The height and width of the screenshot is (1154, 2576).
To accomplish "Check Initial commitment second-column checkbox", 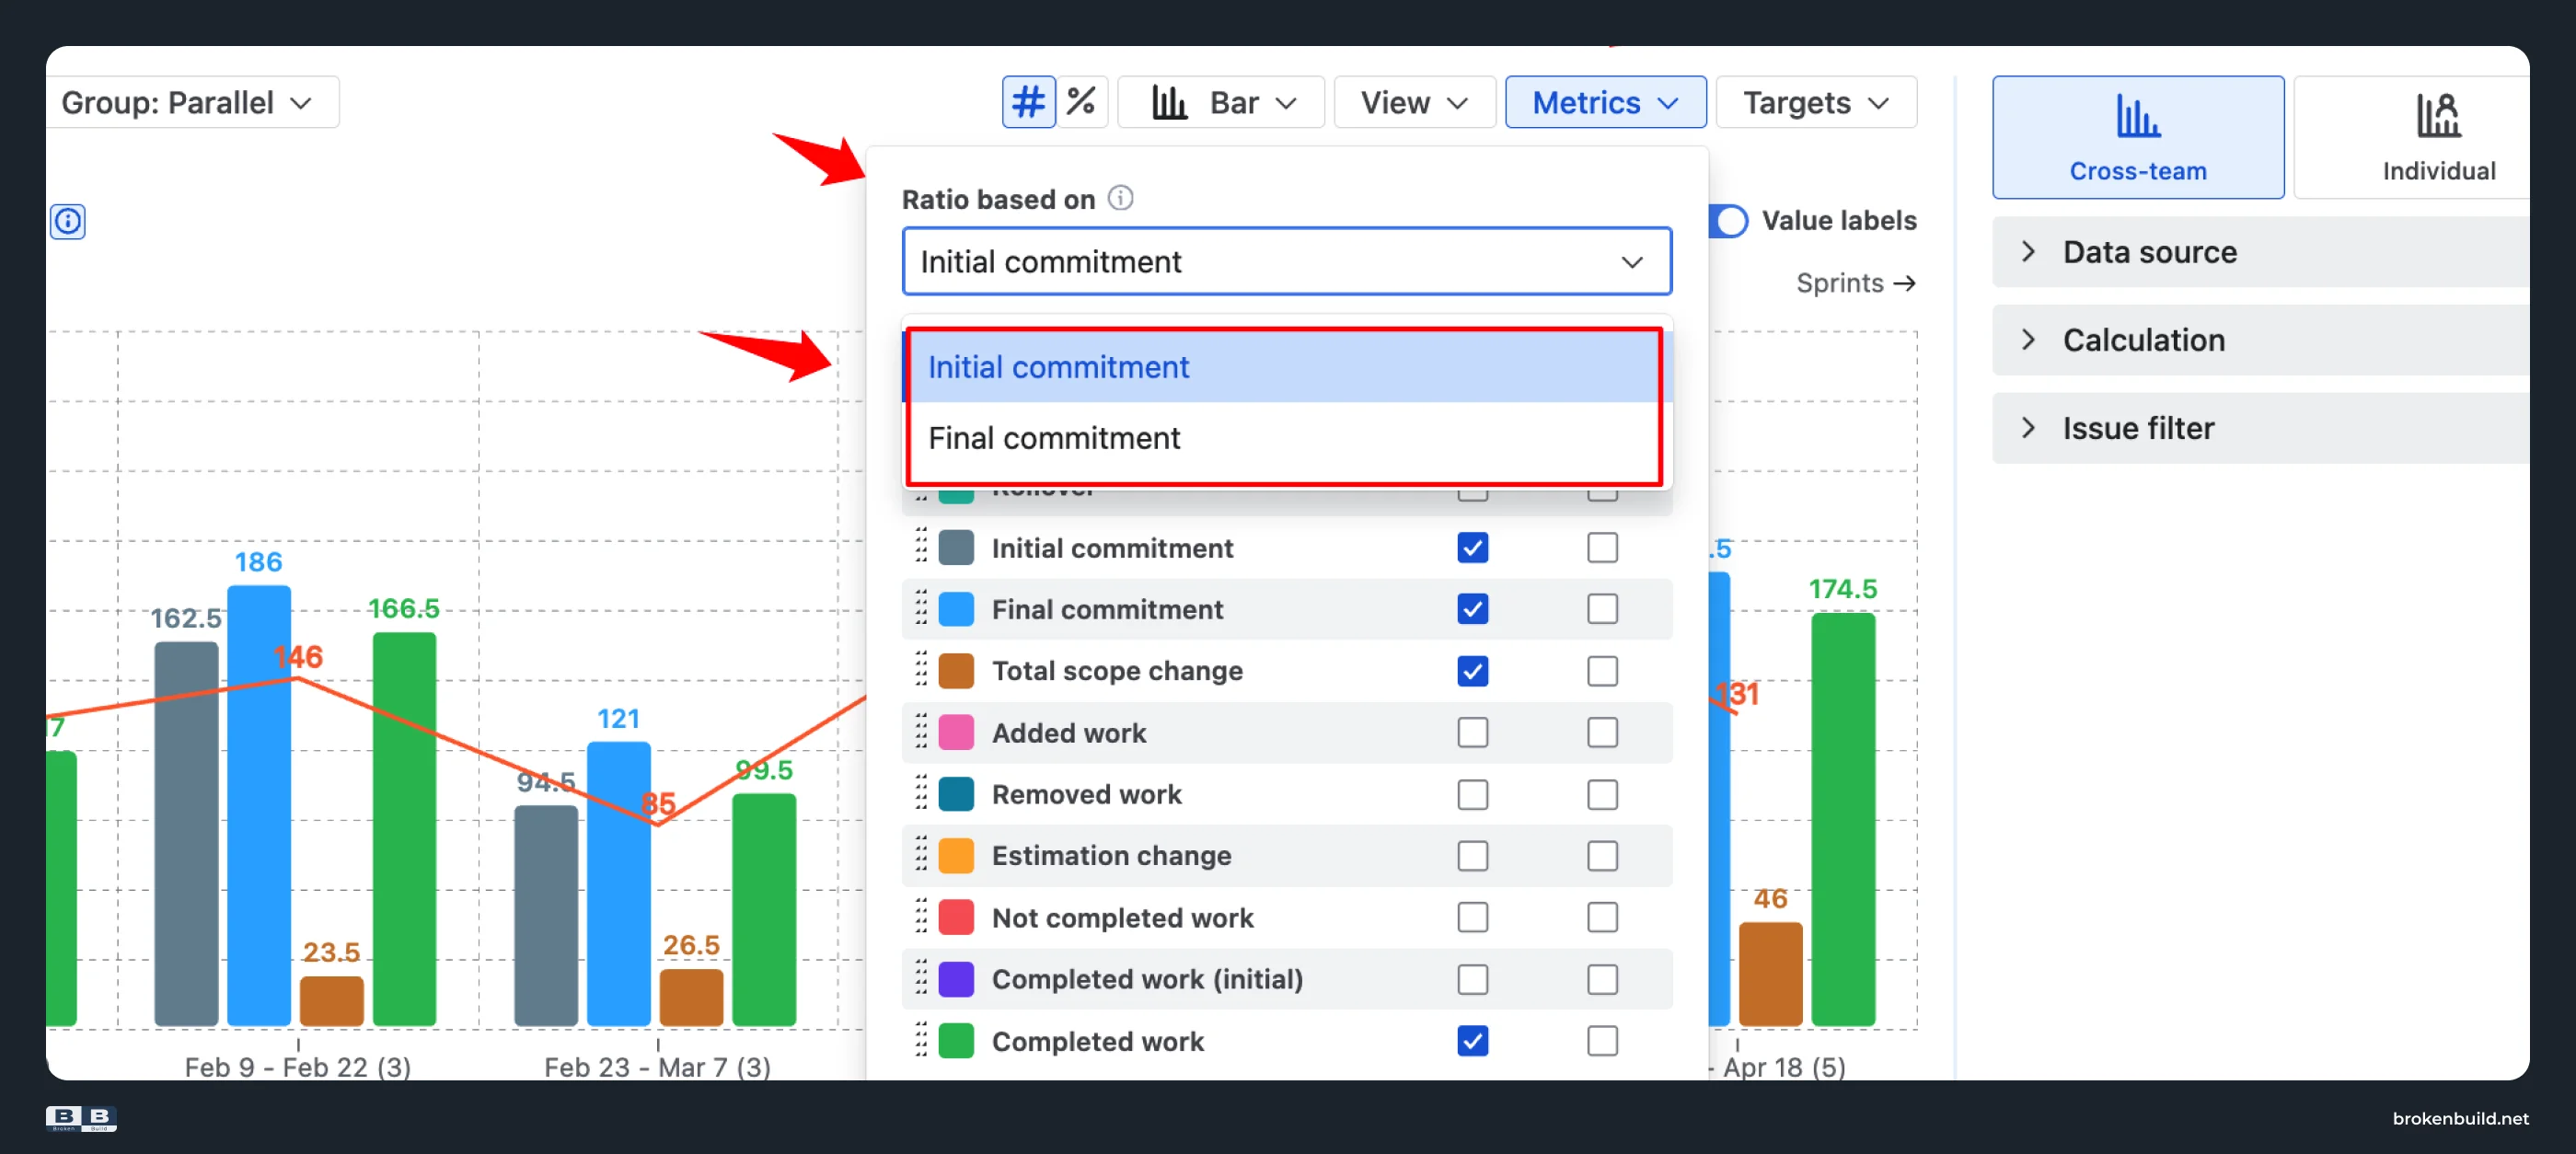I will (1602, 547).
